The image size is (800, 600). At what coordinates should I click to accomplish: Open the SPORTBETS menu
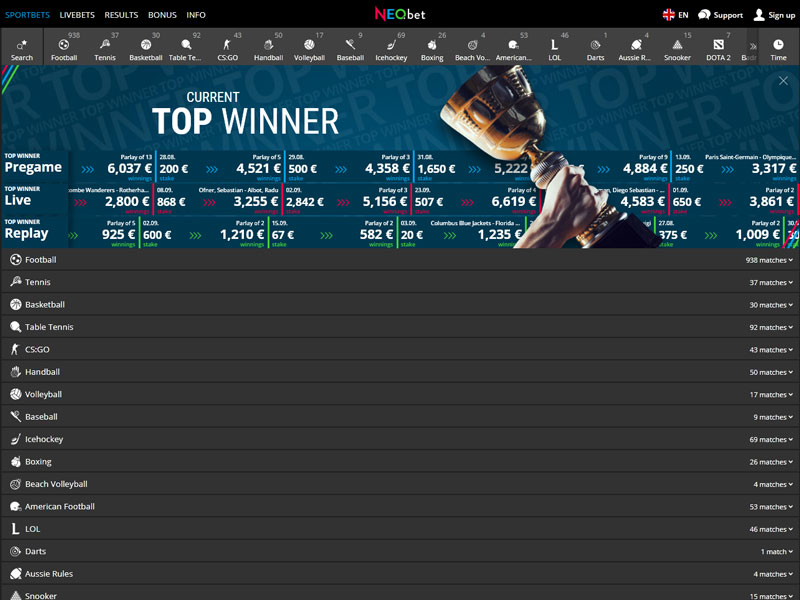click(28, 15)
